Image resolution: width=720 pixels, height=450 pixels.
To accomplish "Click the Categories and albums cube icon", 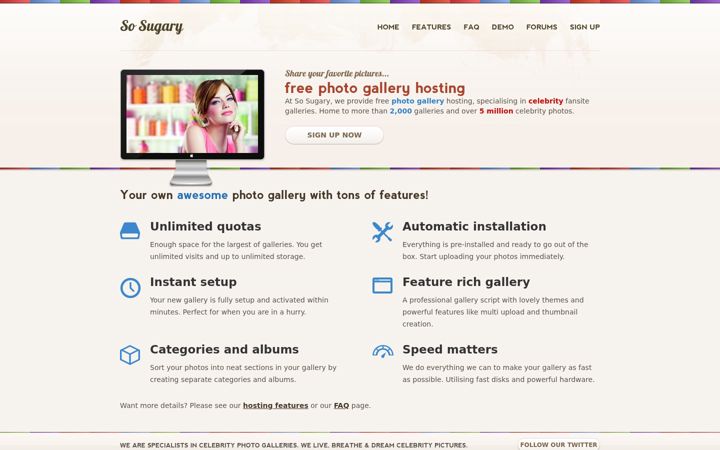I will click(130, 355).
